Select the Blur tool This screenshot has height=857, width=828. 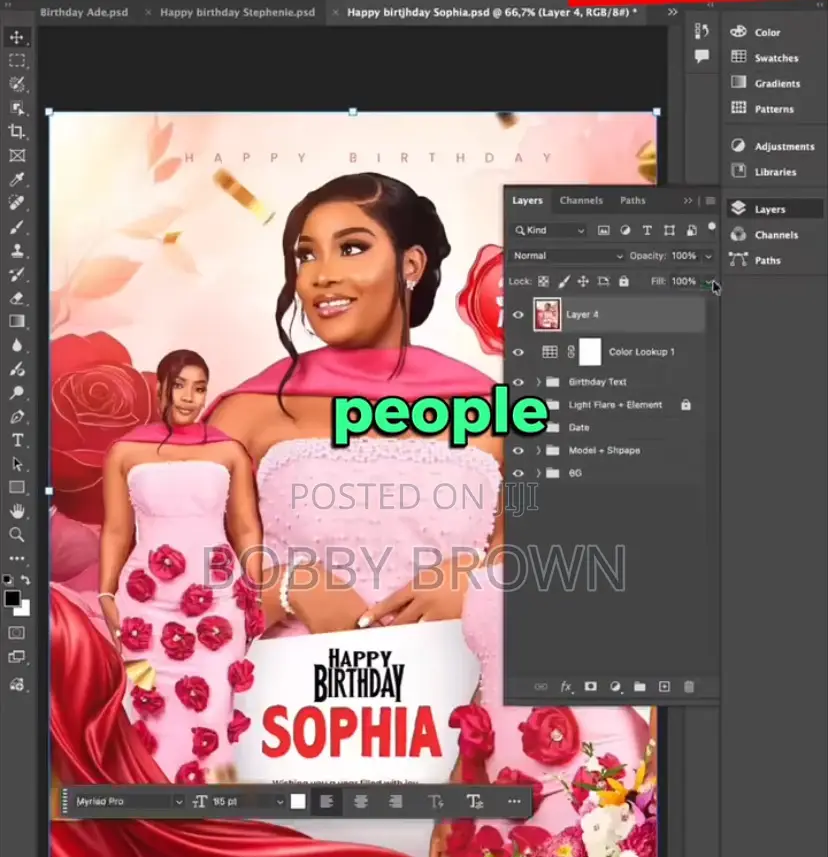click(17, 345)
